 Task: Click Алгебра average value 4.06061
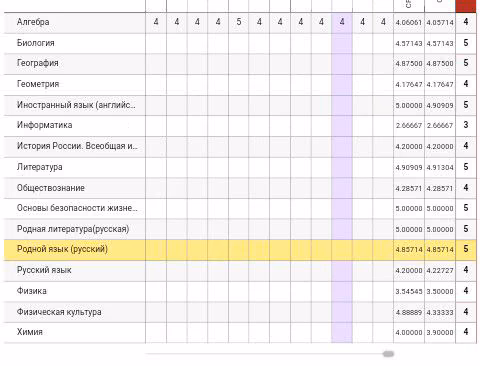tap(409, 23)
